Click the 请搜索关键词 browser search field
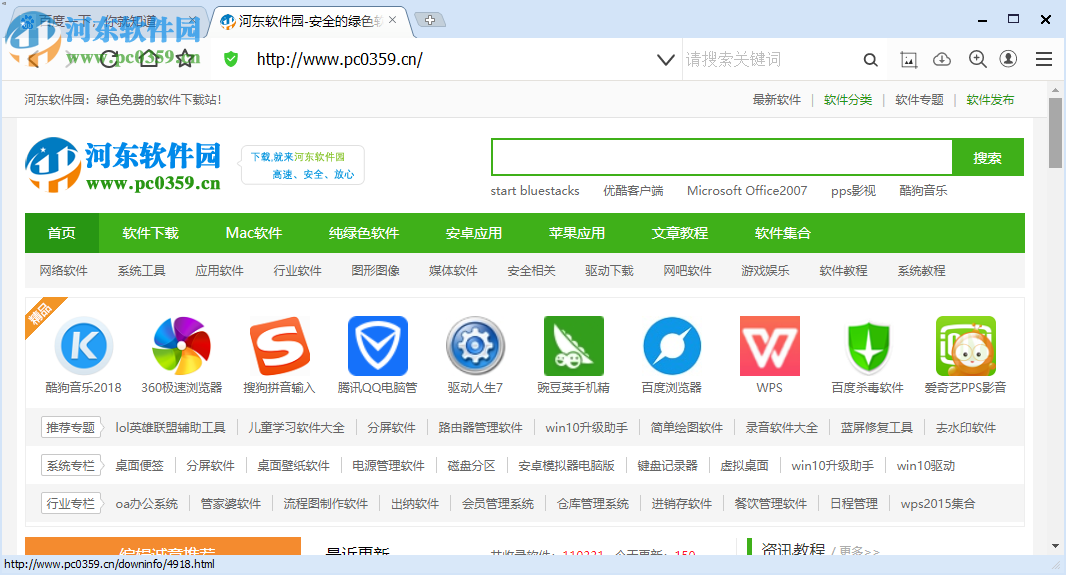1066x575 pixels. [768, 60]
